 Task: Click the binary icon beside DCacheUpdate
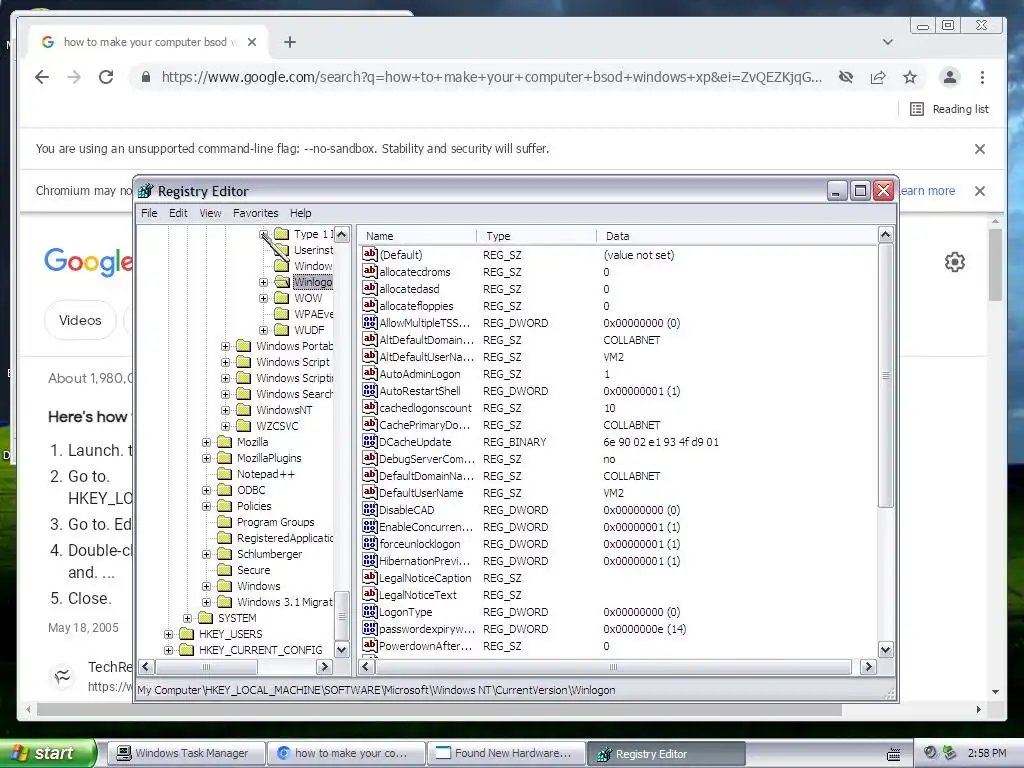[370, 441]
